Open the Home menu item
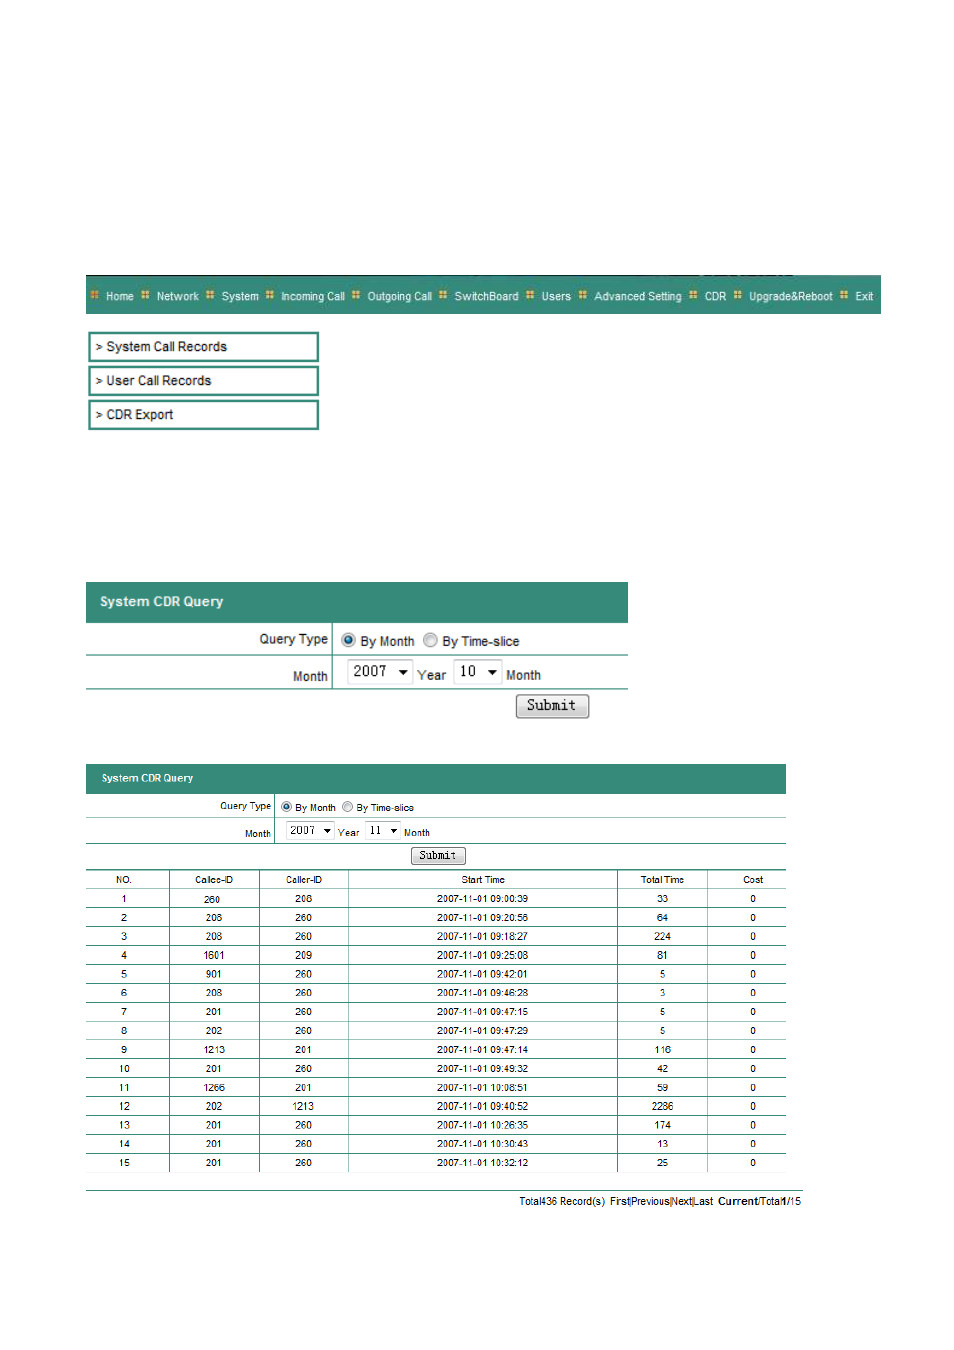Screen dimensions: 954x1350 pos(119,296)
